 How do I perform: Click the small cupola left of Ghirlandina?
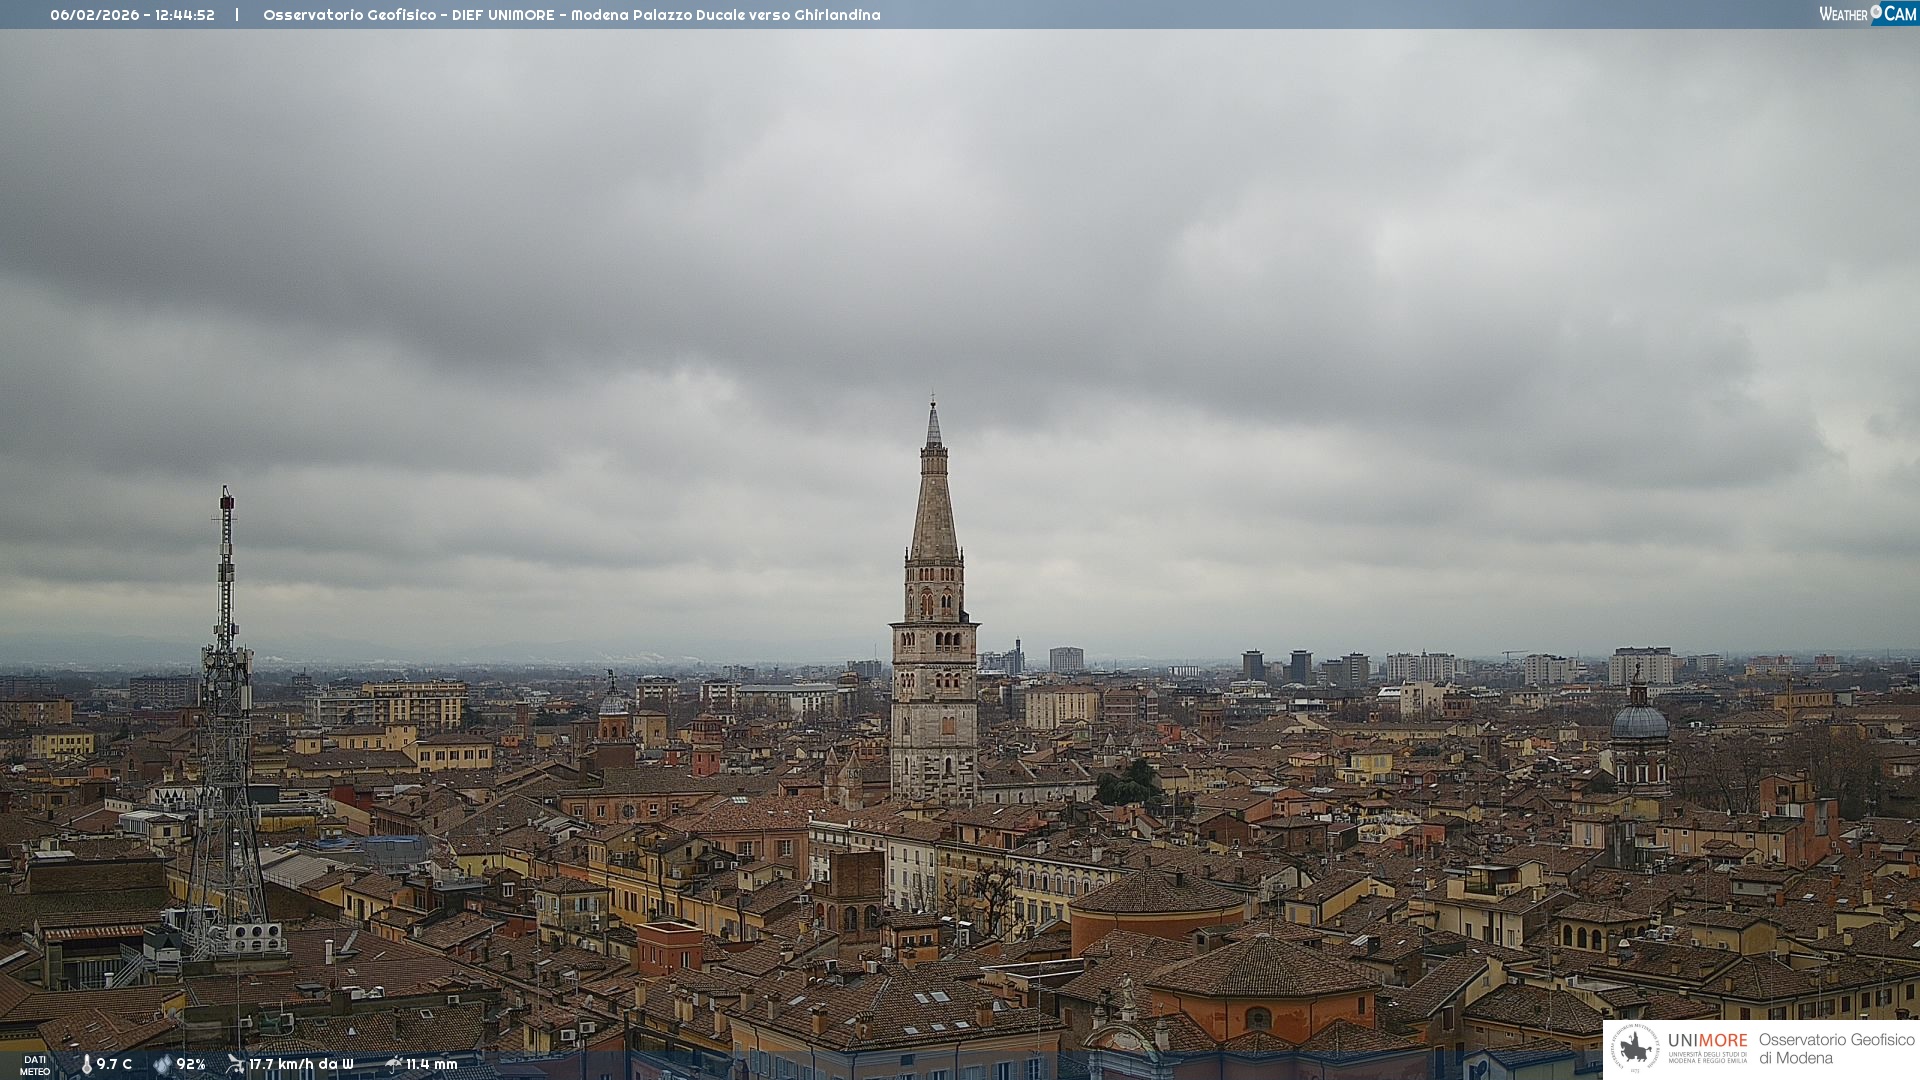point(612,702)
